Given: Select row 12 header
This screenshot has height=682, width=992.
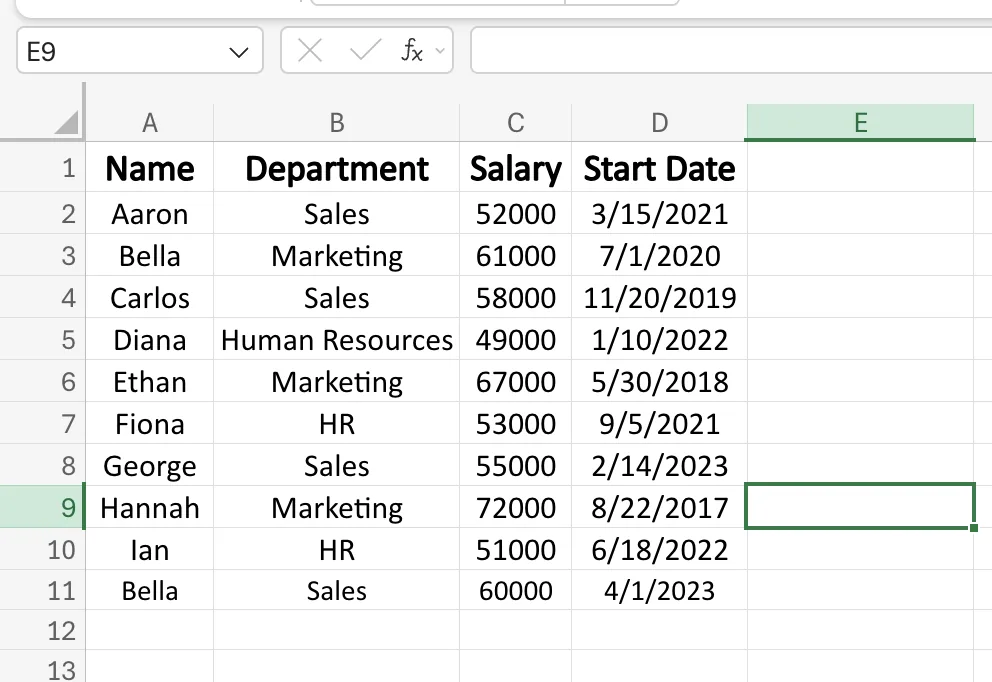Looking at the screenshot, I should [42, 630].
